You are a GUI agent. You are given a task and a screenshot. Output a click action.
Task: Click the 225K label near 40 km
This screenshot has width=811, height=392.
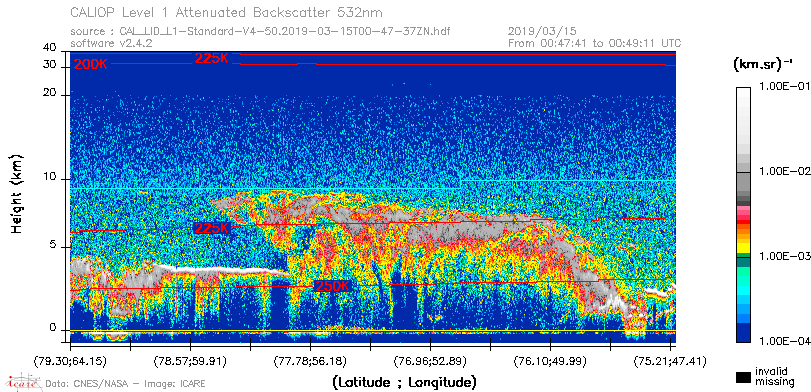[x=212, y=58]
